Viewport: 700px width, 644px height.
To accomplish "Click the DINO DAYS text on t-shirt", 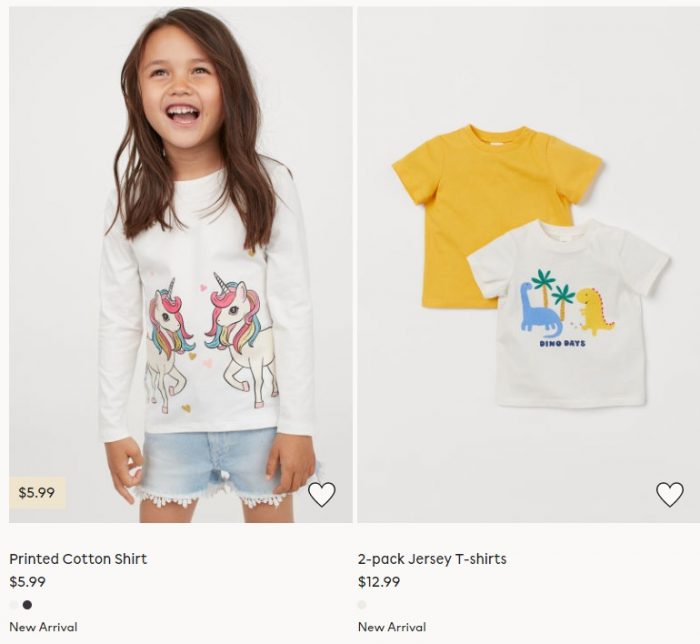I will (562, 344).
